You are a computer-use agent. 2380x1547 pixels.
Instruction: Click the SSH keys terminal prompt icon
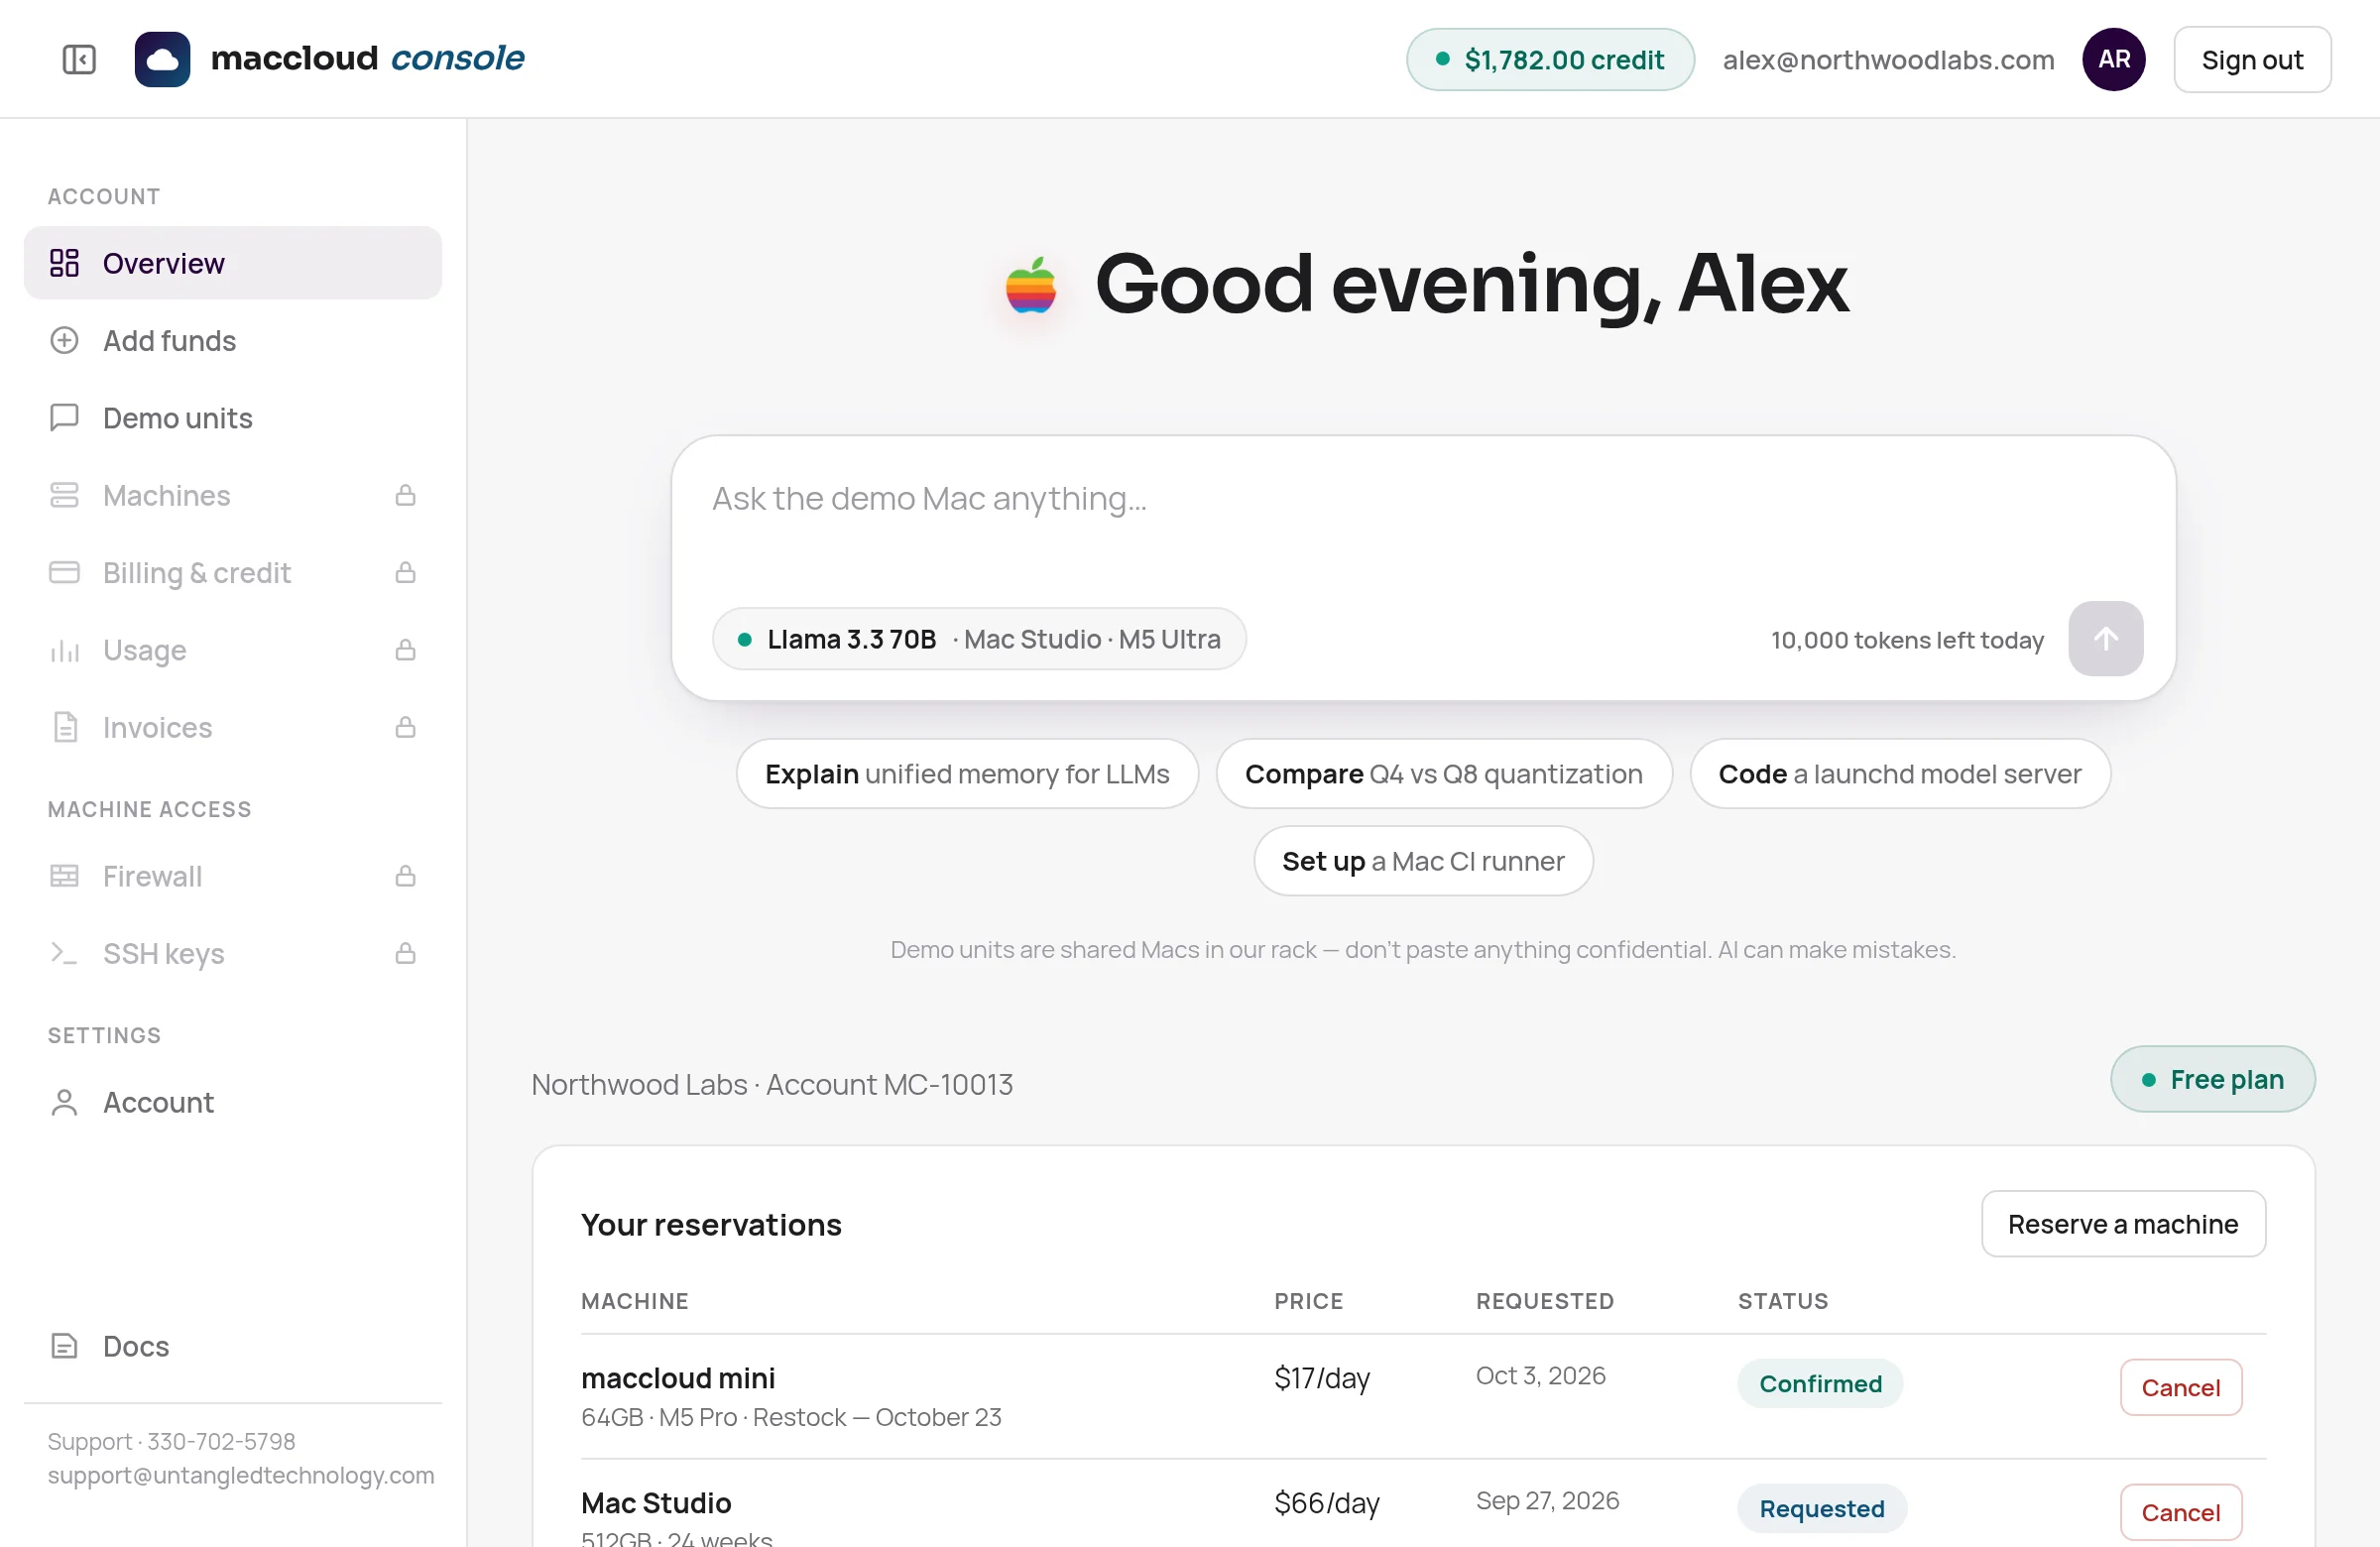(x=64, y=953)
